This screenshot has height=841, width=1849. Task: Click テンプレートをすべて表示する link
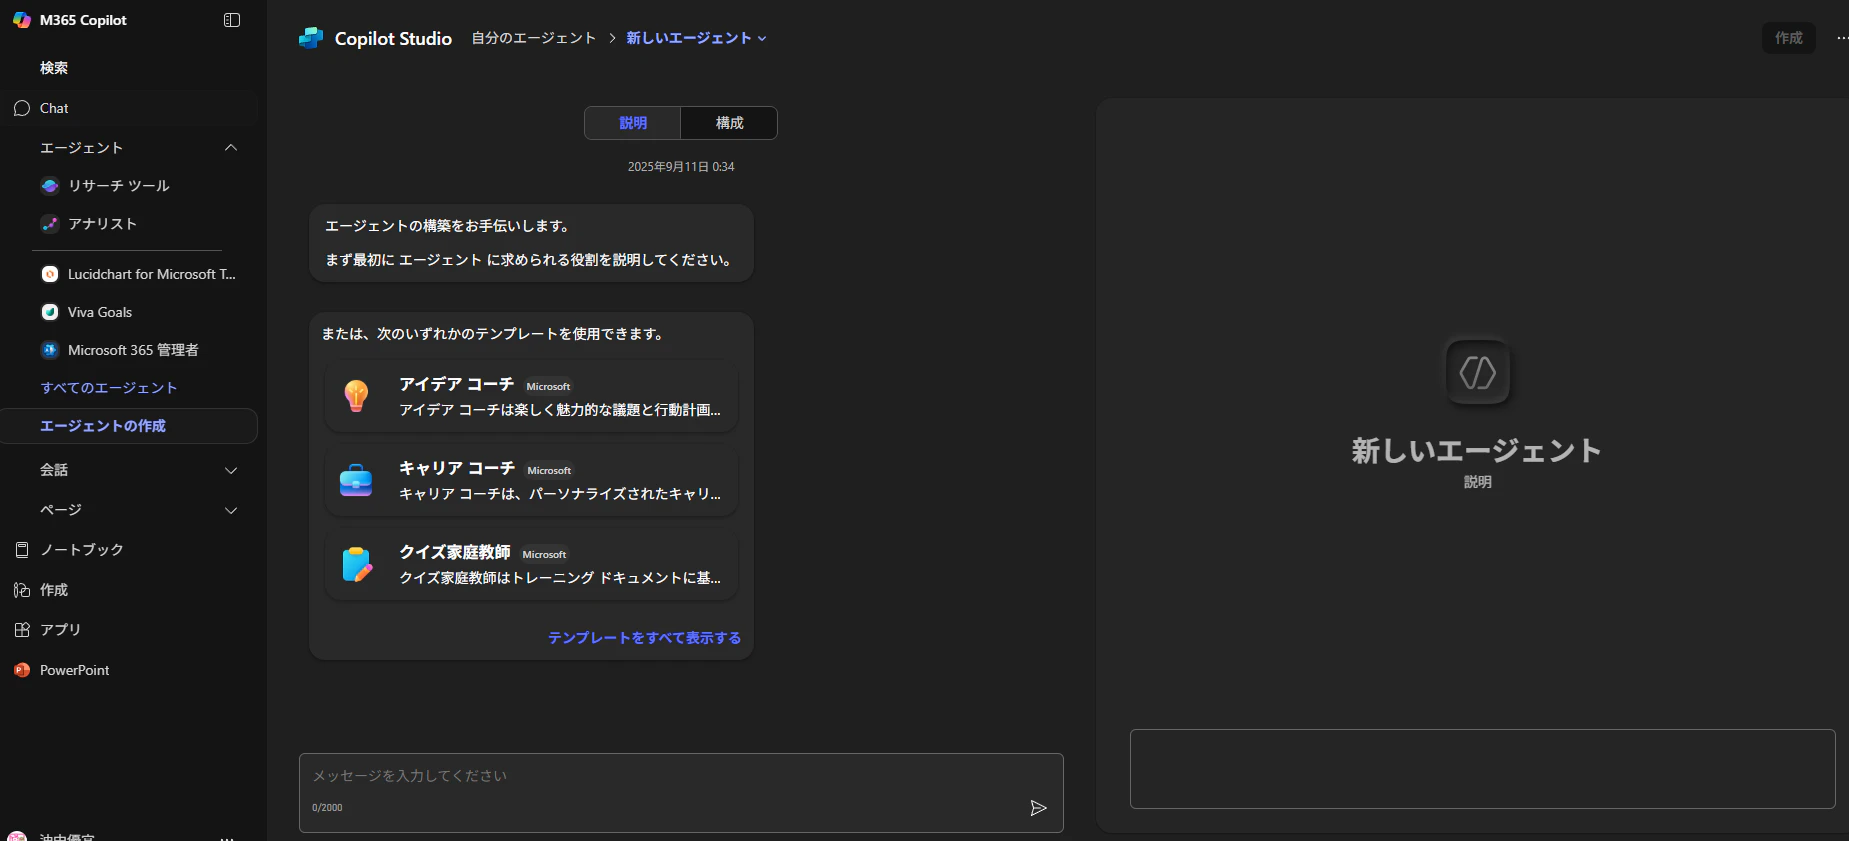coord(644,638)
